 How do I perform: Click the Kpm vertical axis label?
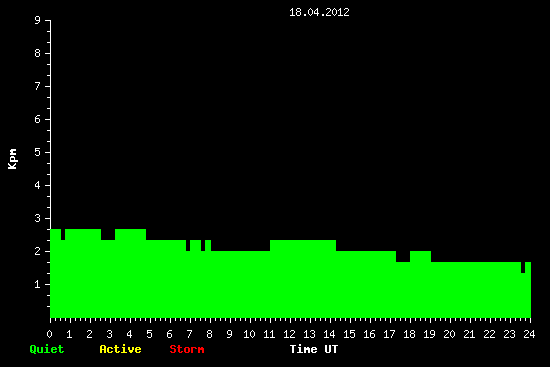(x=12, y=159)
